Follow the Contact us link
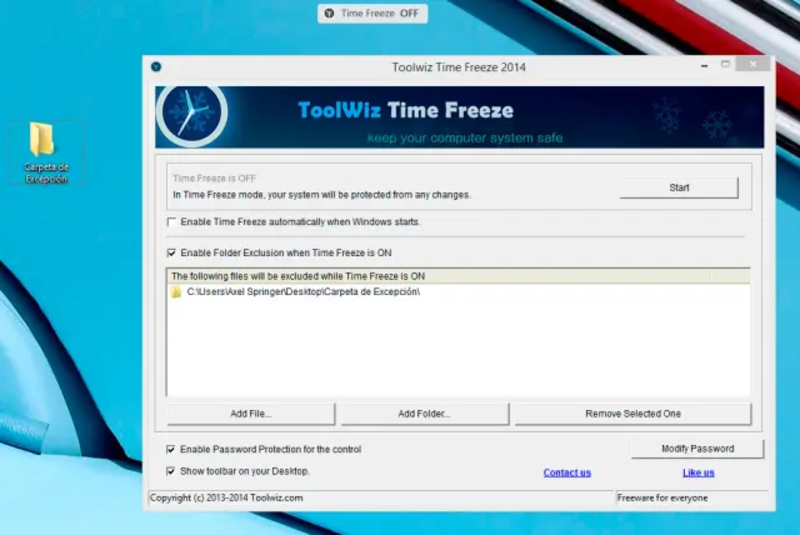Image resolution: width=800 pixels, height=535 pixels. tap(567, 473)
